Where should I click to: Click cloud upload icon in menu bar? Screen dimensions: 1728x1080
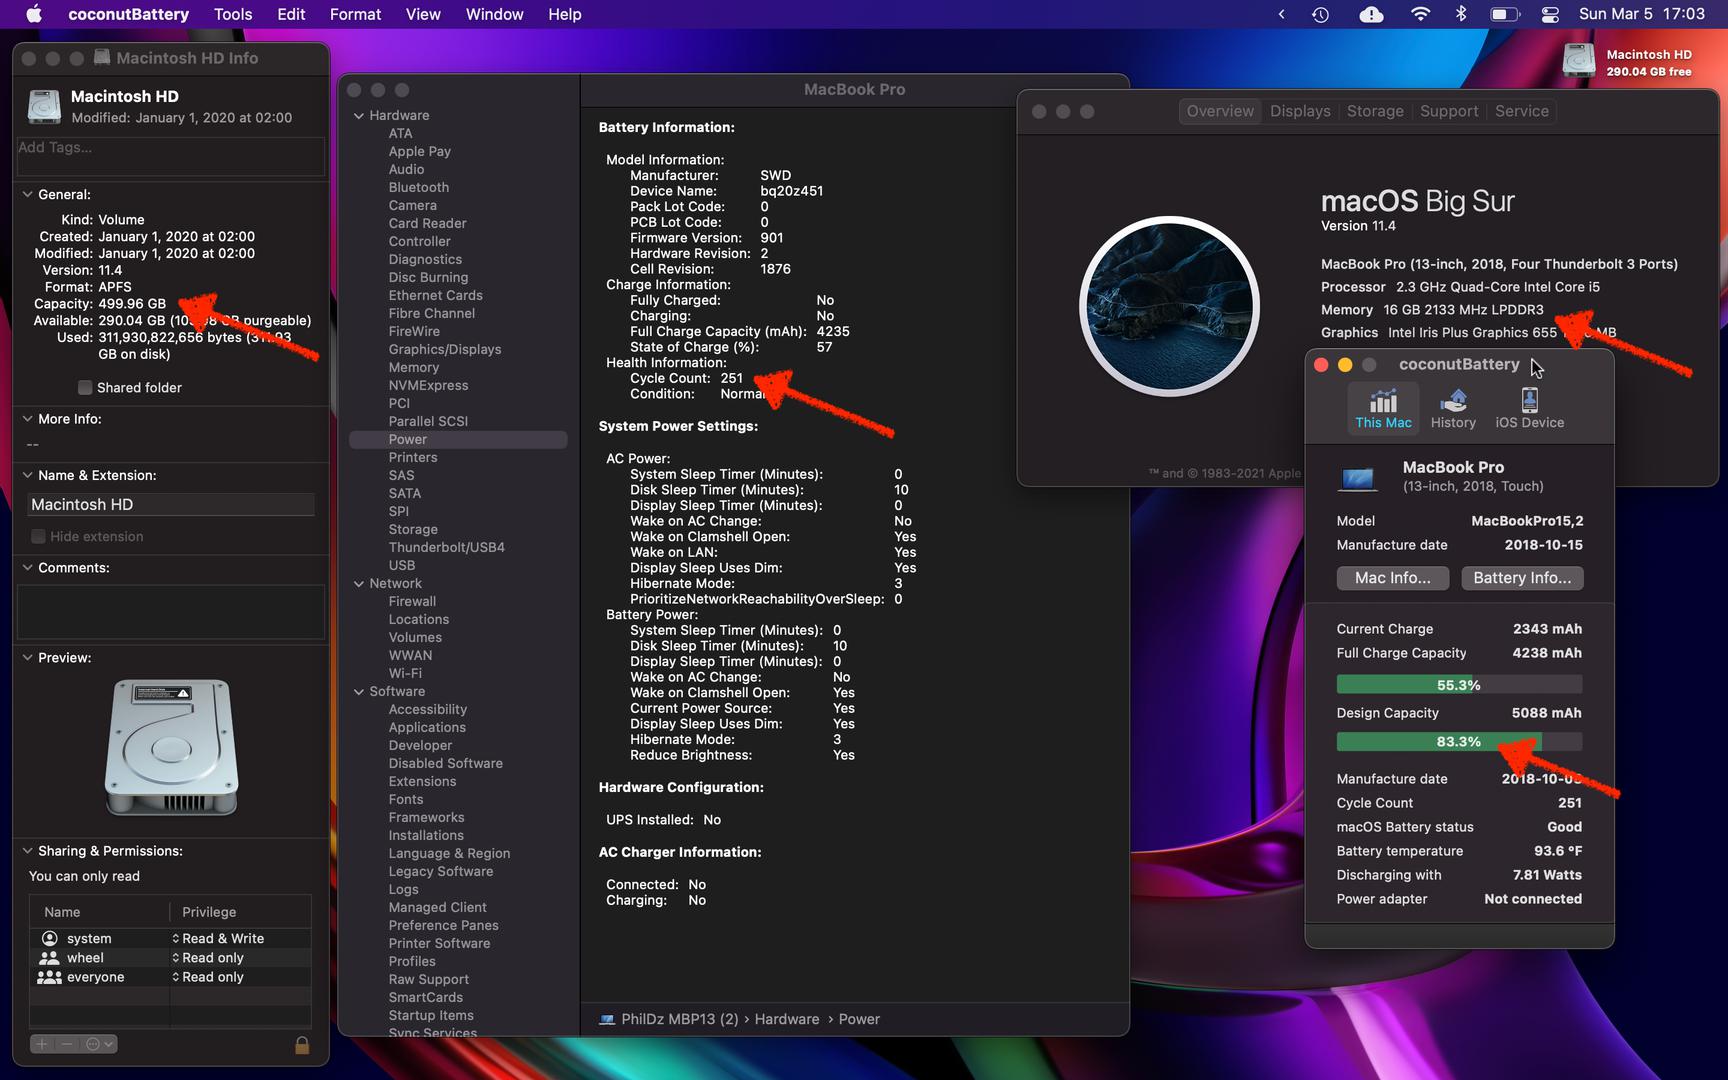[1371, 14]
